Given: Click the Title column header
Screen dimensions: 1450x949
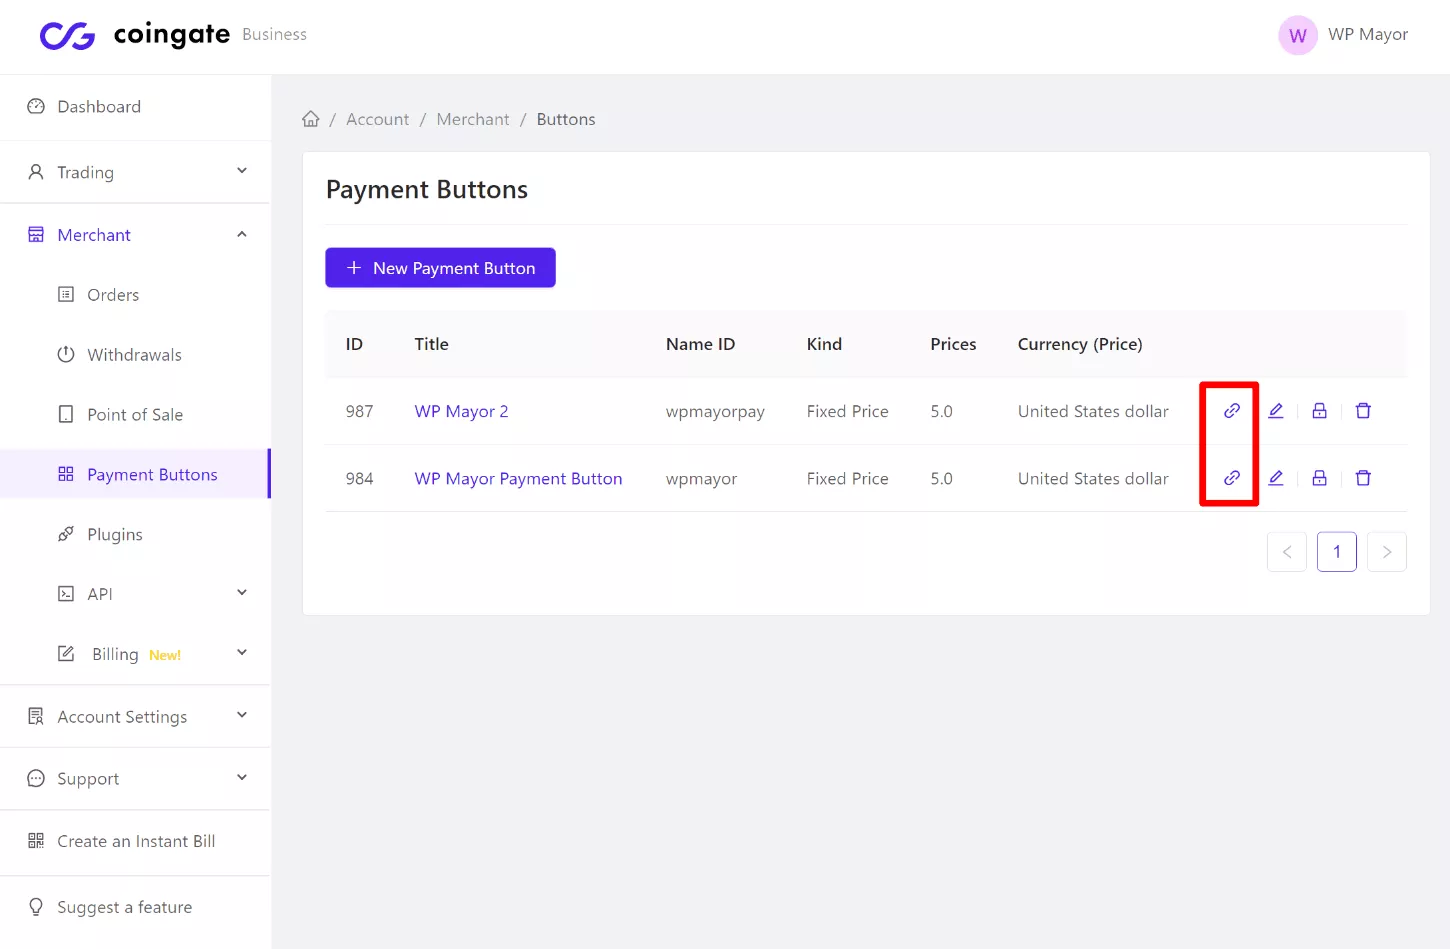Looking at the screenshot, I should point(431,344).
